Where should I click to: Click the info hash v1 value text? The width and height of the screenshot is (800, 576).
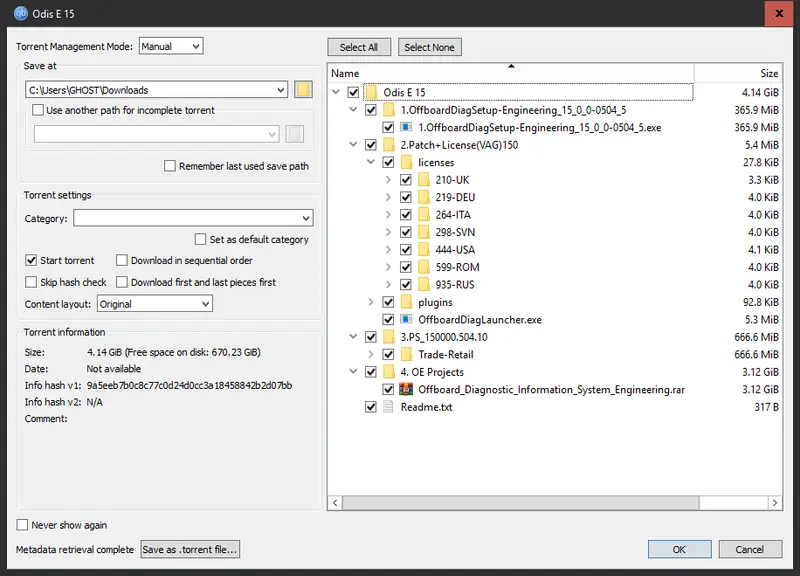(x=189, y=385)
